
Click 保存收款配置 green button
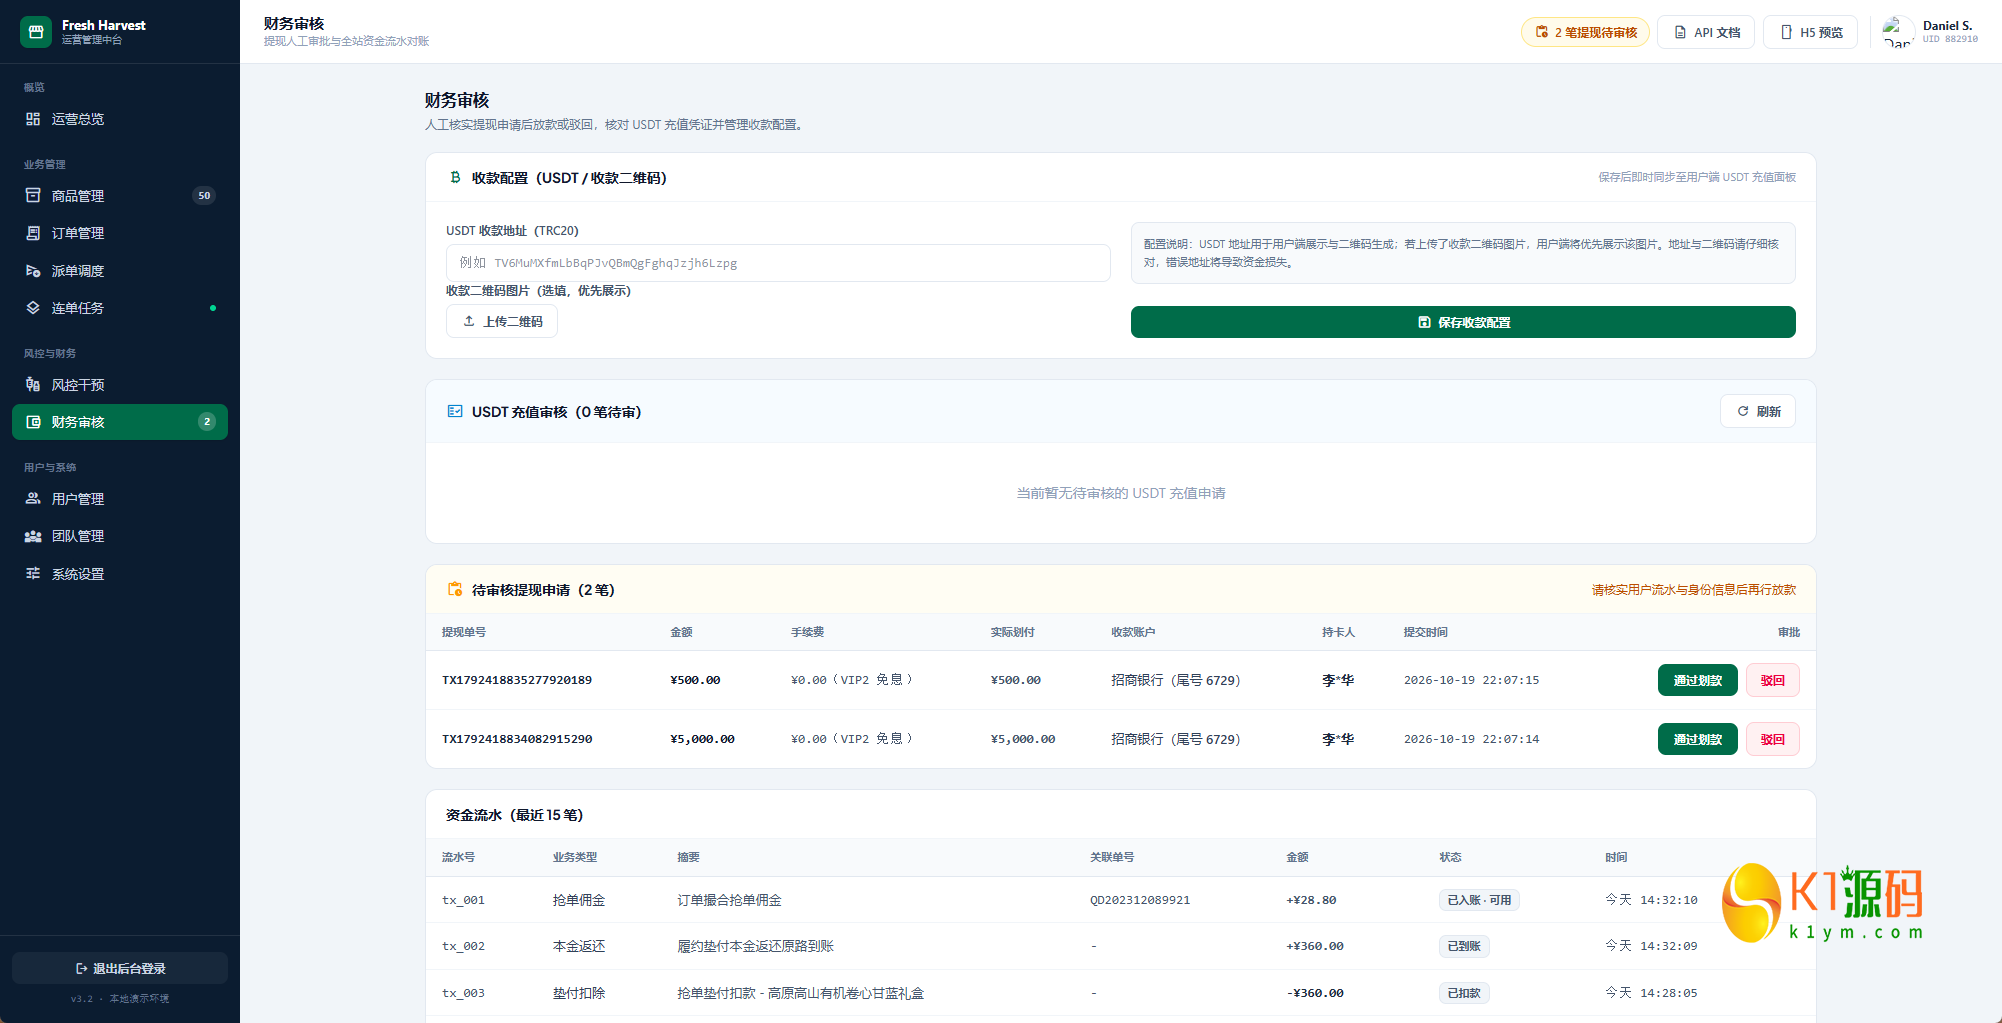point(1463,322)
